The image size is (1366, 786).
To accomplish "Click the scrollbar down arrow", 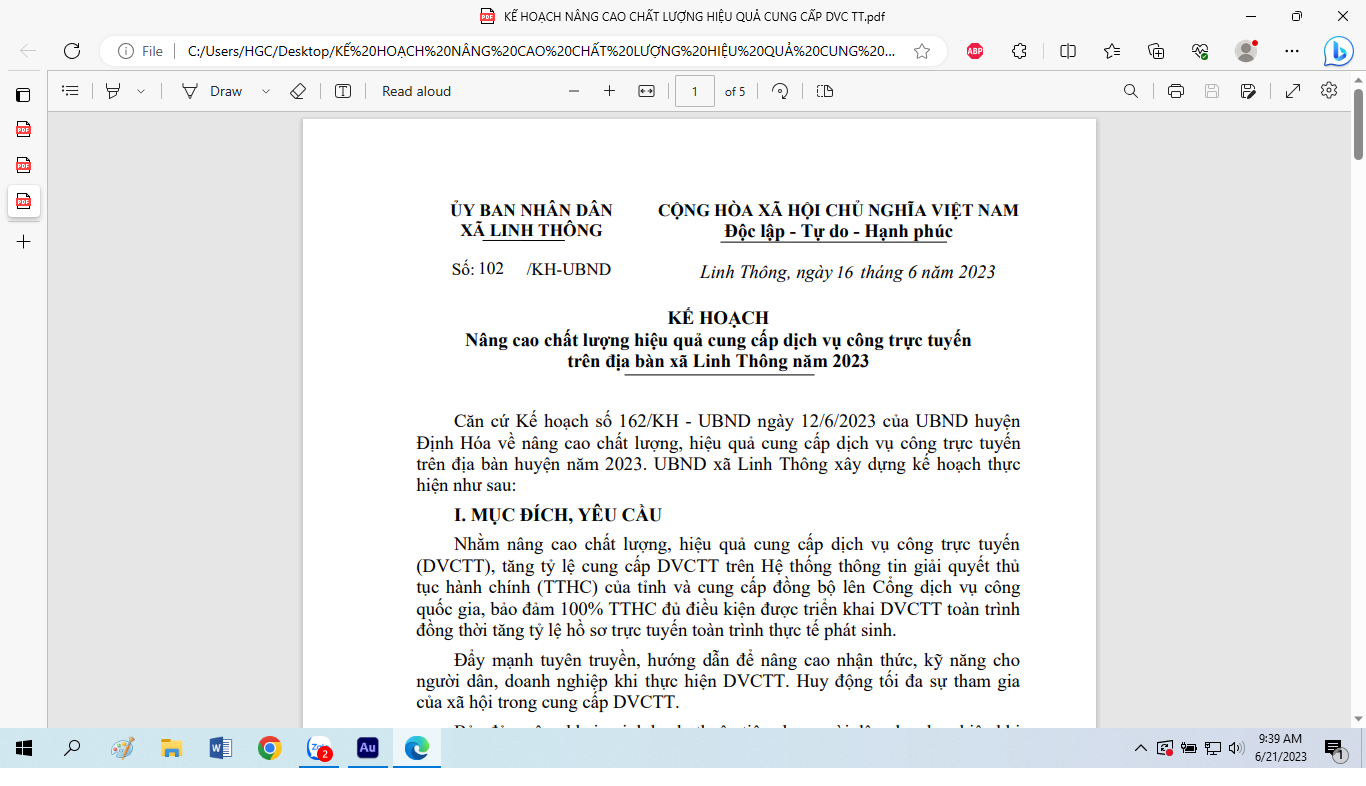I will 1359,718.
